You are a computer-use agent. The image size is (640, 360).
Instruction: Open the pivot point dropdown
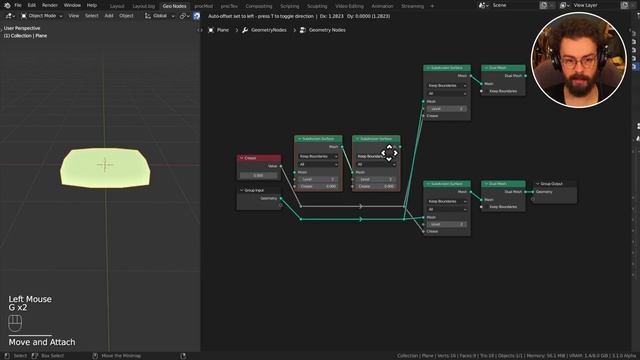(x=184, y=16)
